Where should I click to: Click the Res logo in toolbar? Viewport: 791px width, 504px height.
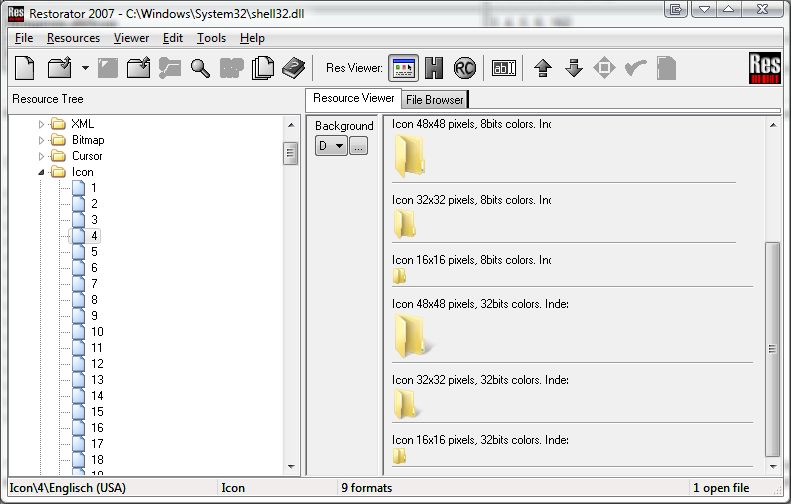click(765, 68)
